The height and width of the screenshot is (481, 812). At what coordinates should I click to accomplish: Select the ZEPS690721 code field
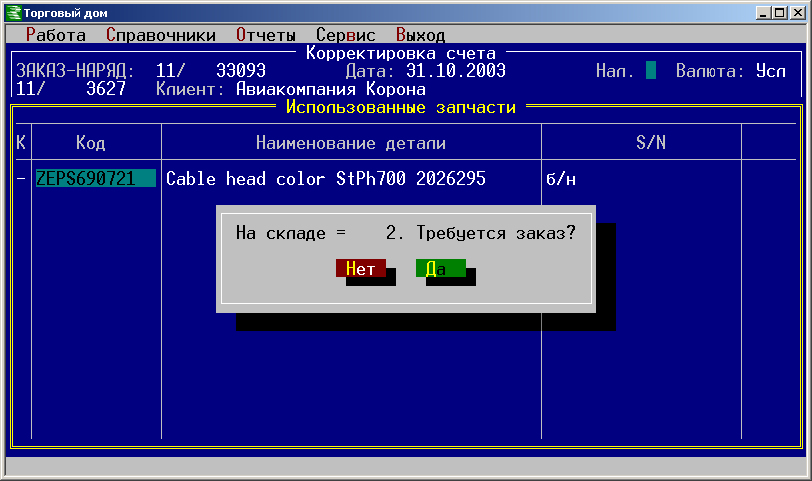click(x=95, y=178)
